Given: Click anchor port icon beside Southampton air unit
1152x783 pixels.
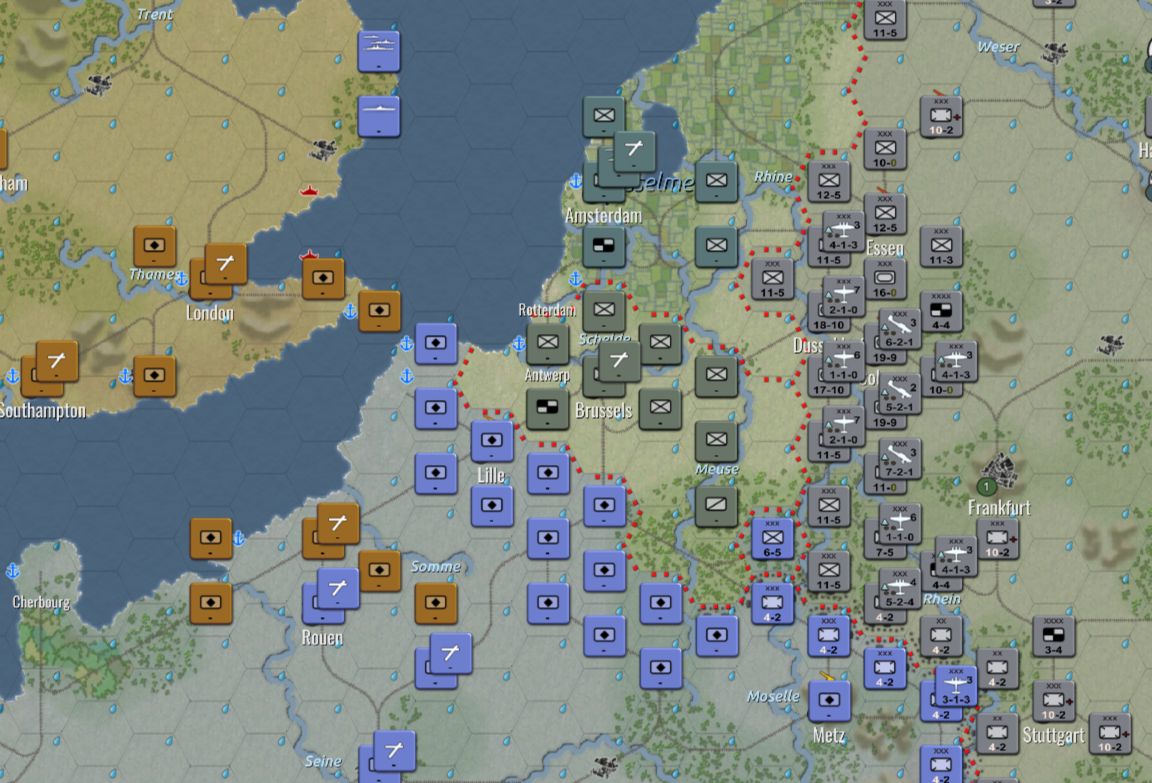Looking at the screenshot, I should tap(12, 376).
